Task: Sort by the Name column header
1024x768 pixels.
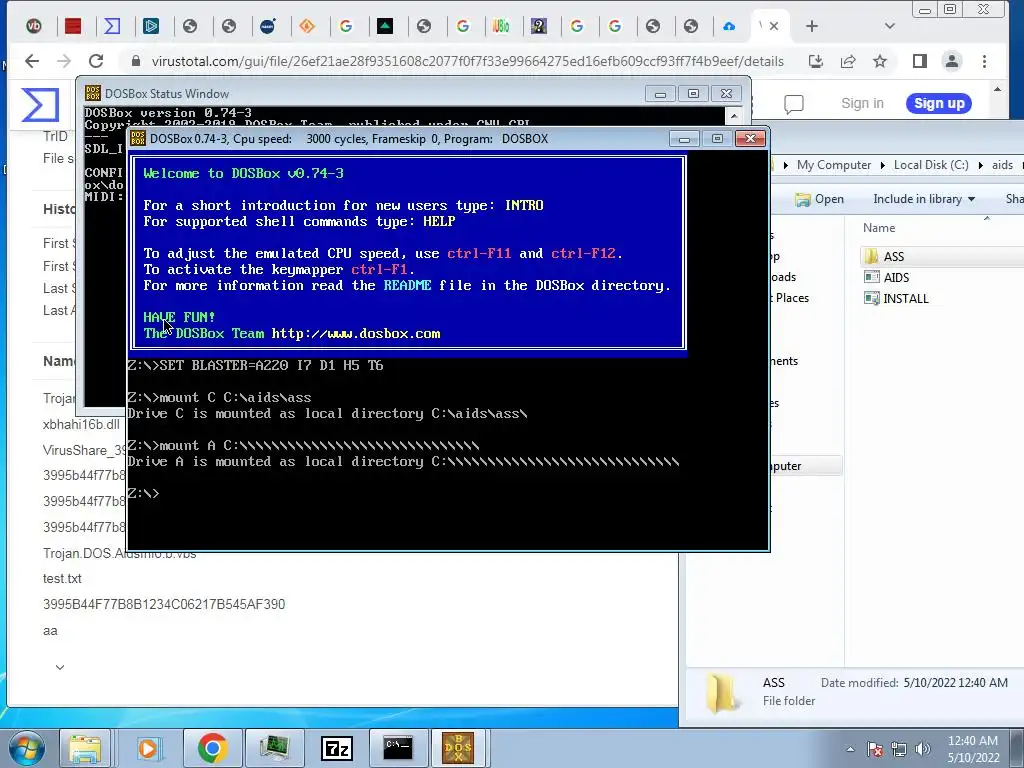Action: [879, 228]
